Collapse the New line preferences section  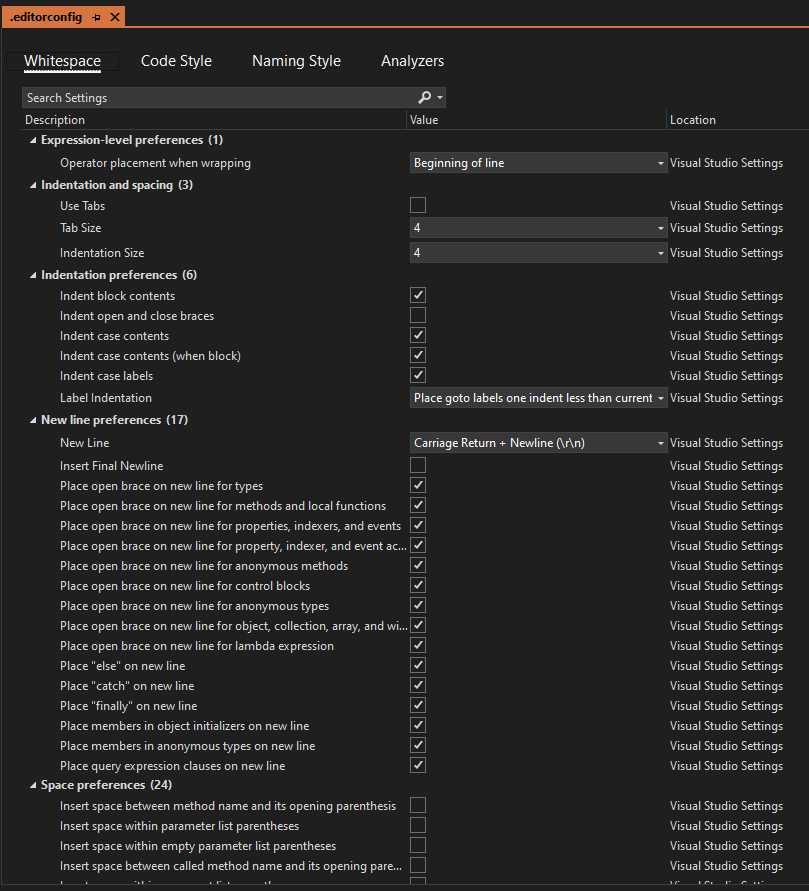(x=33, y=419)
